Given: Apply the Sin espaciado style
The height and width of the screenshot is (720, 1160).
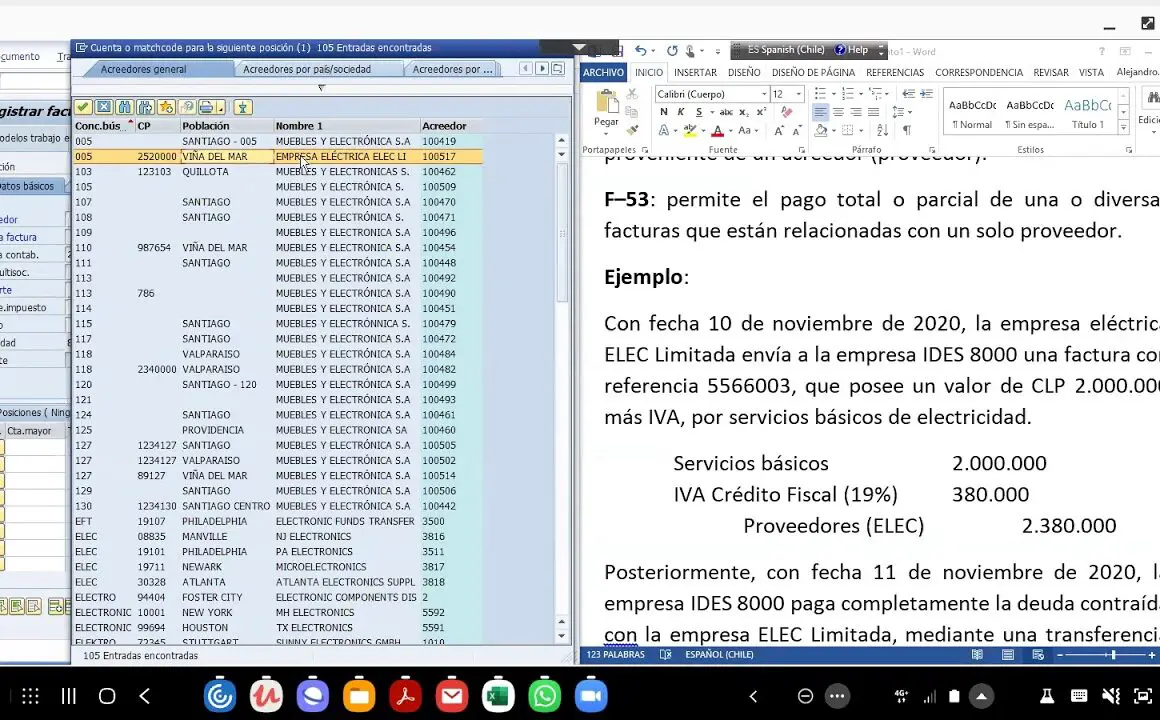Looking at the screenshot, I should tap(1030, 112).
